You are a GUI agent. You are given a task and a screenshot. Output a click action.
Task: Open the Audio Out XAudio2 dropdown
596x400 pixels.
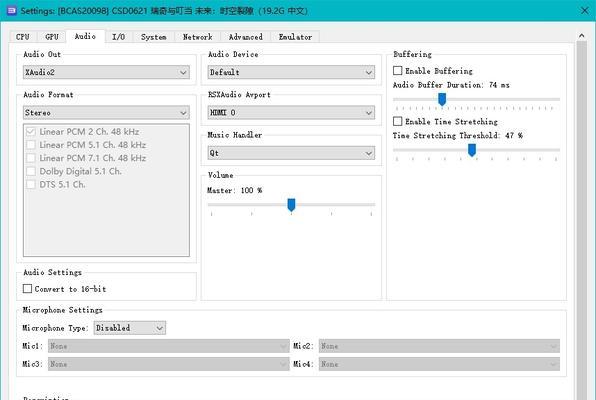106,72
